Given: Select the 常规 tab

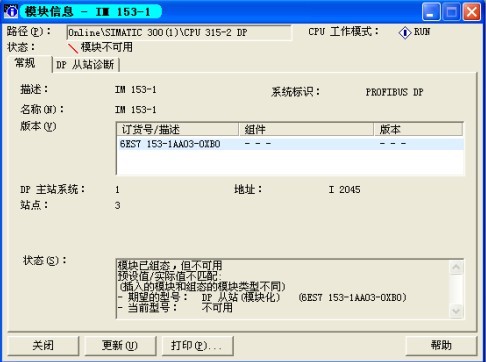Looking at the screenshot, I should (25, 63).
